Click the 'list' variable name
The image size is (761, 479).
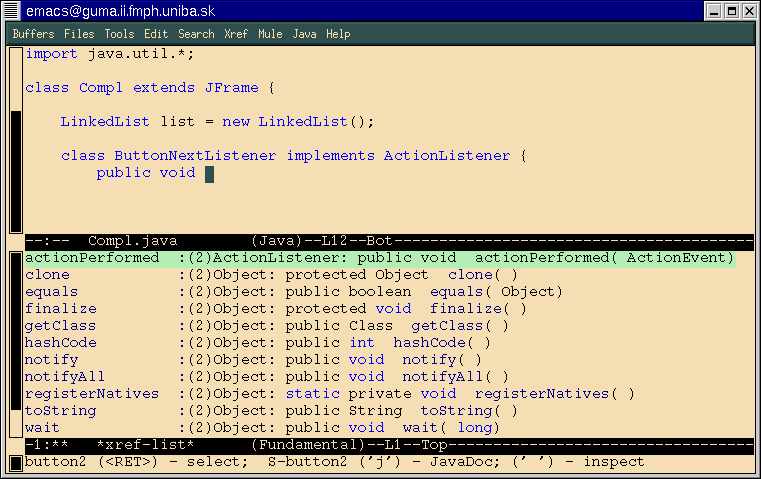coord(178,122)
